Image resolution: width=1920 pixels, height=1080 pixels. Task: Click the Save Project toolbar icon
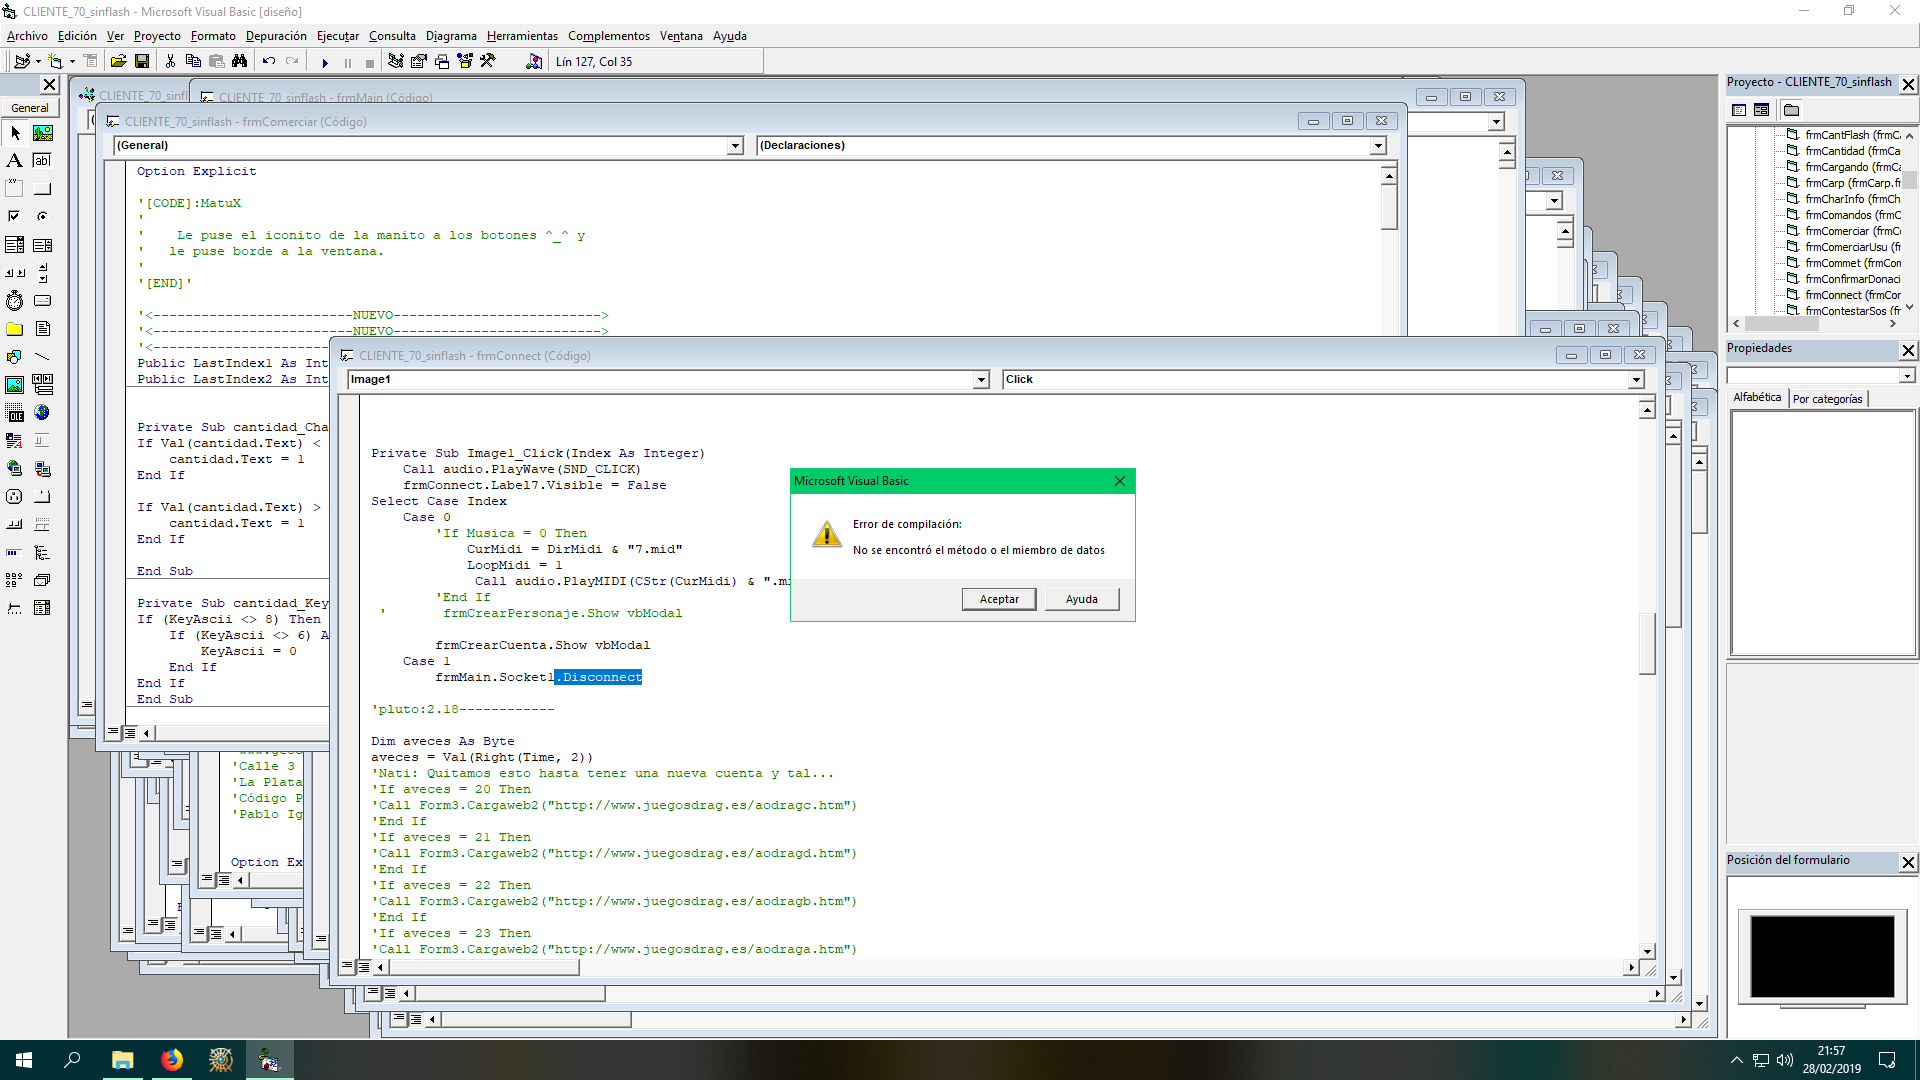[142, 62]
